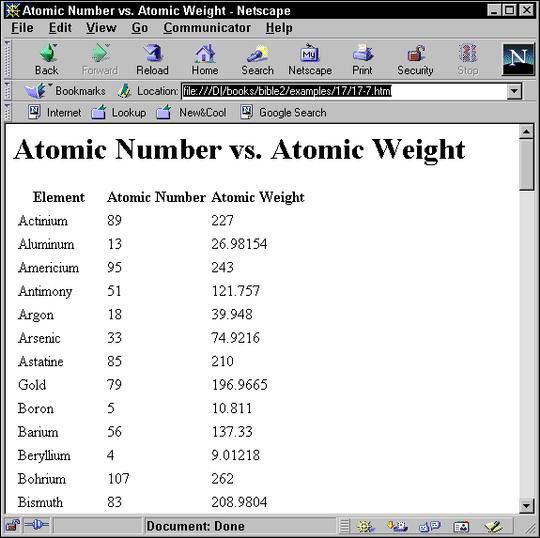The width and height of the screenshot is (540, 538).
Task: Click inside the Location URL field
Action: coord(344,91)
